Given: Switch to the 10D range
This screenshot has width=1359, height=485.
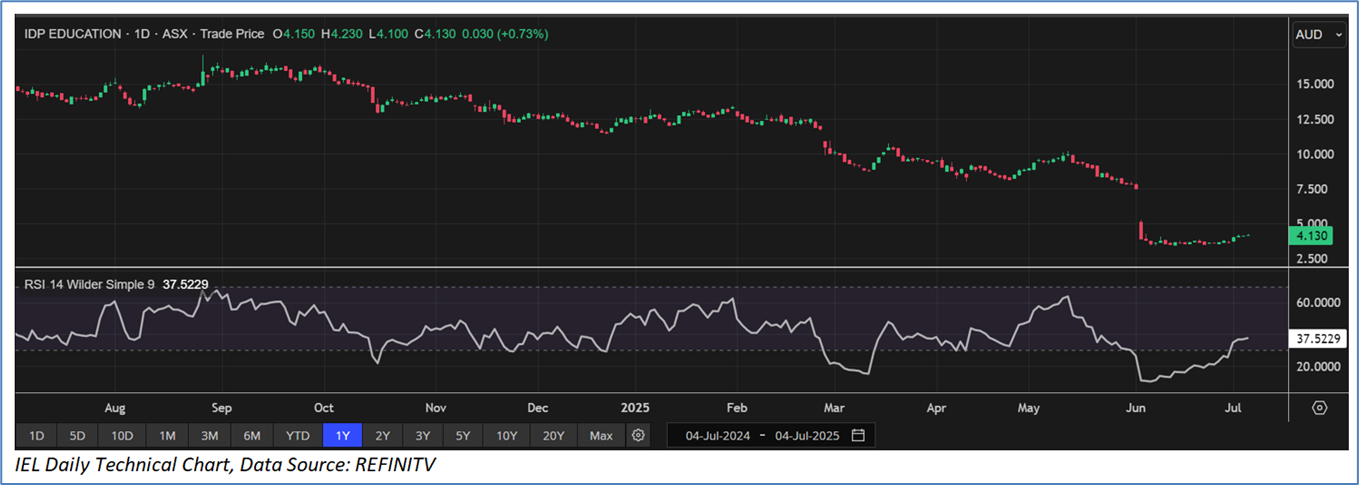Looking at the screenshot, I should pyautogui.click(x=122, y=436).
